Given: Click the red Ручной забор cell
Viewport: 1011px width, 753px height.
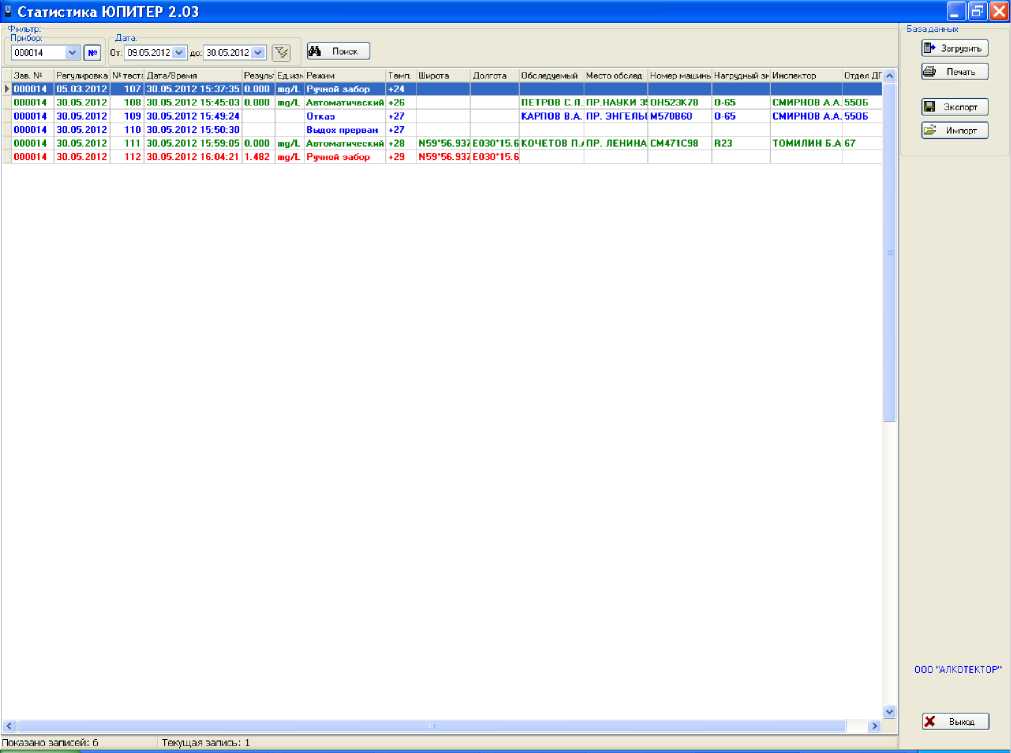Looking at the screenshot, I should [345, 157].
